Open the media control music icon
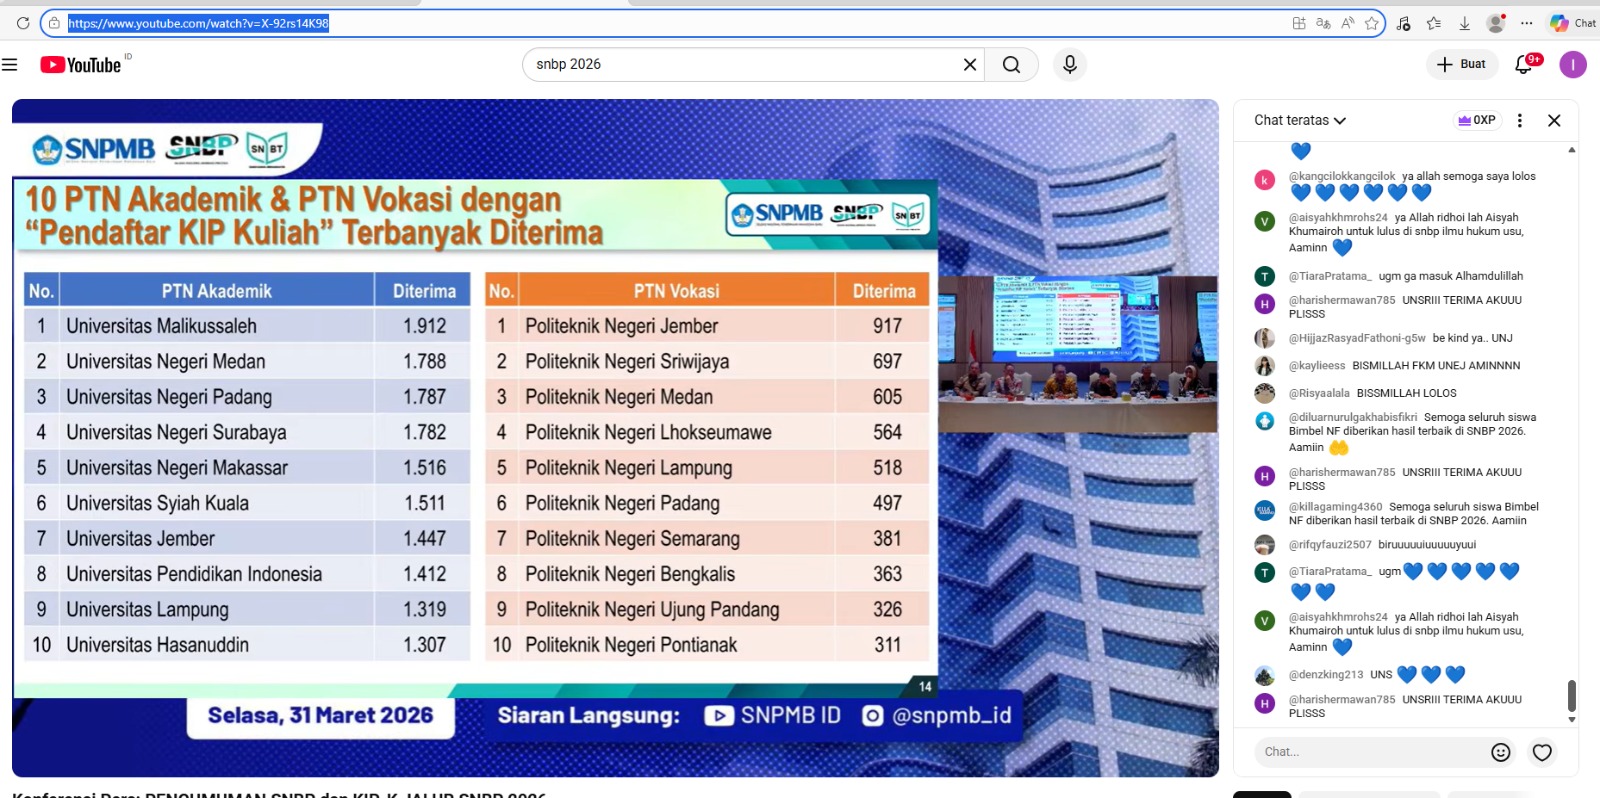Viewport: 1600px width, 798px height. pos(1403,23)
